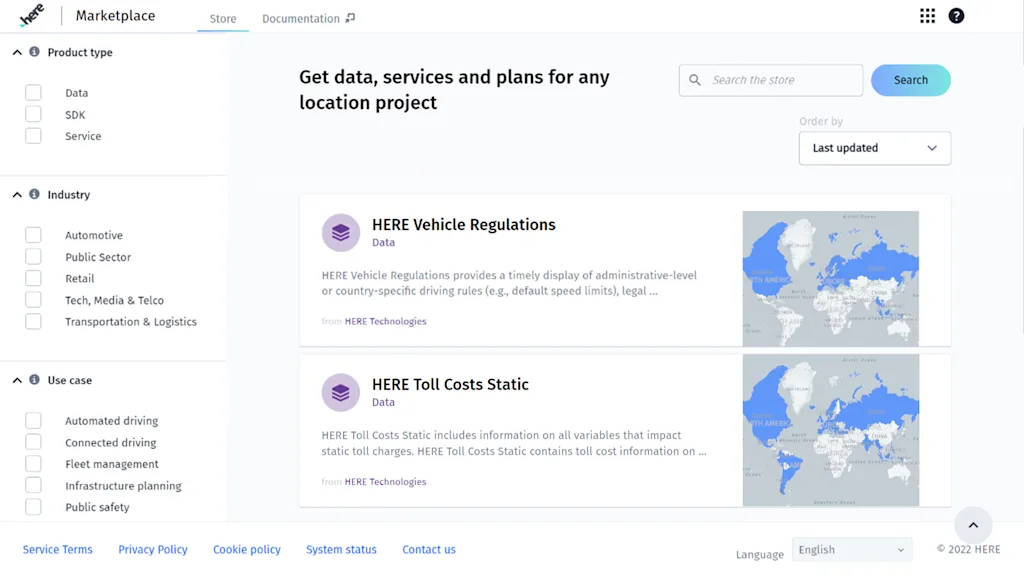Viewport: 1024px width, 576px height.
Task: Open the Language English dropdown
Action: point(852,550)
